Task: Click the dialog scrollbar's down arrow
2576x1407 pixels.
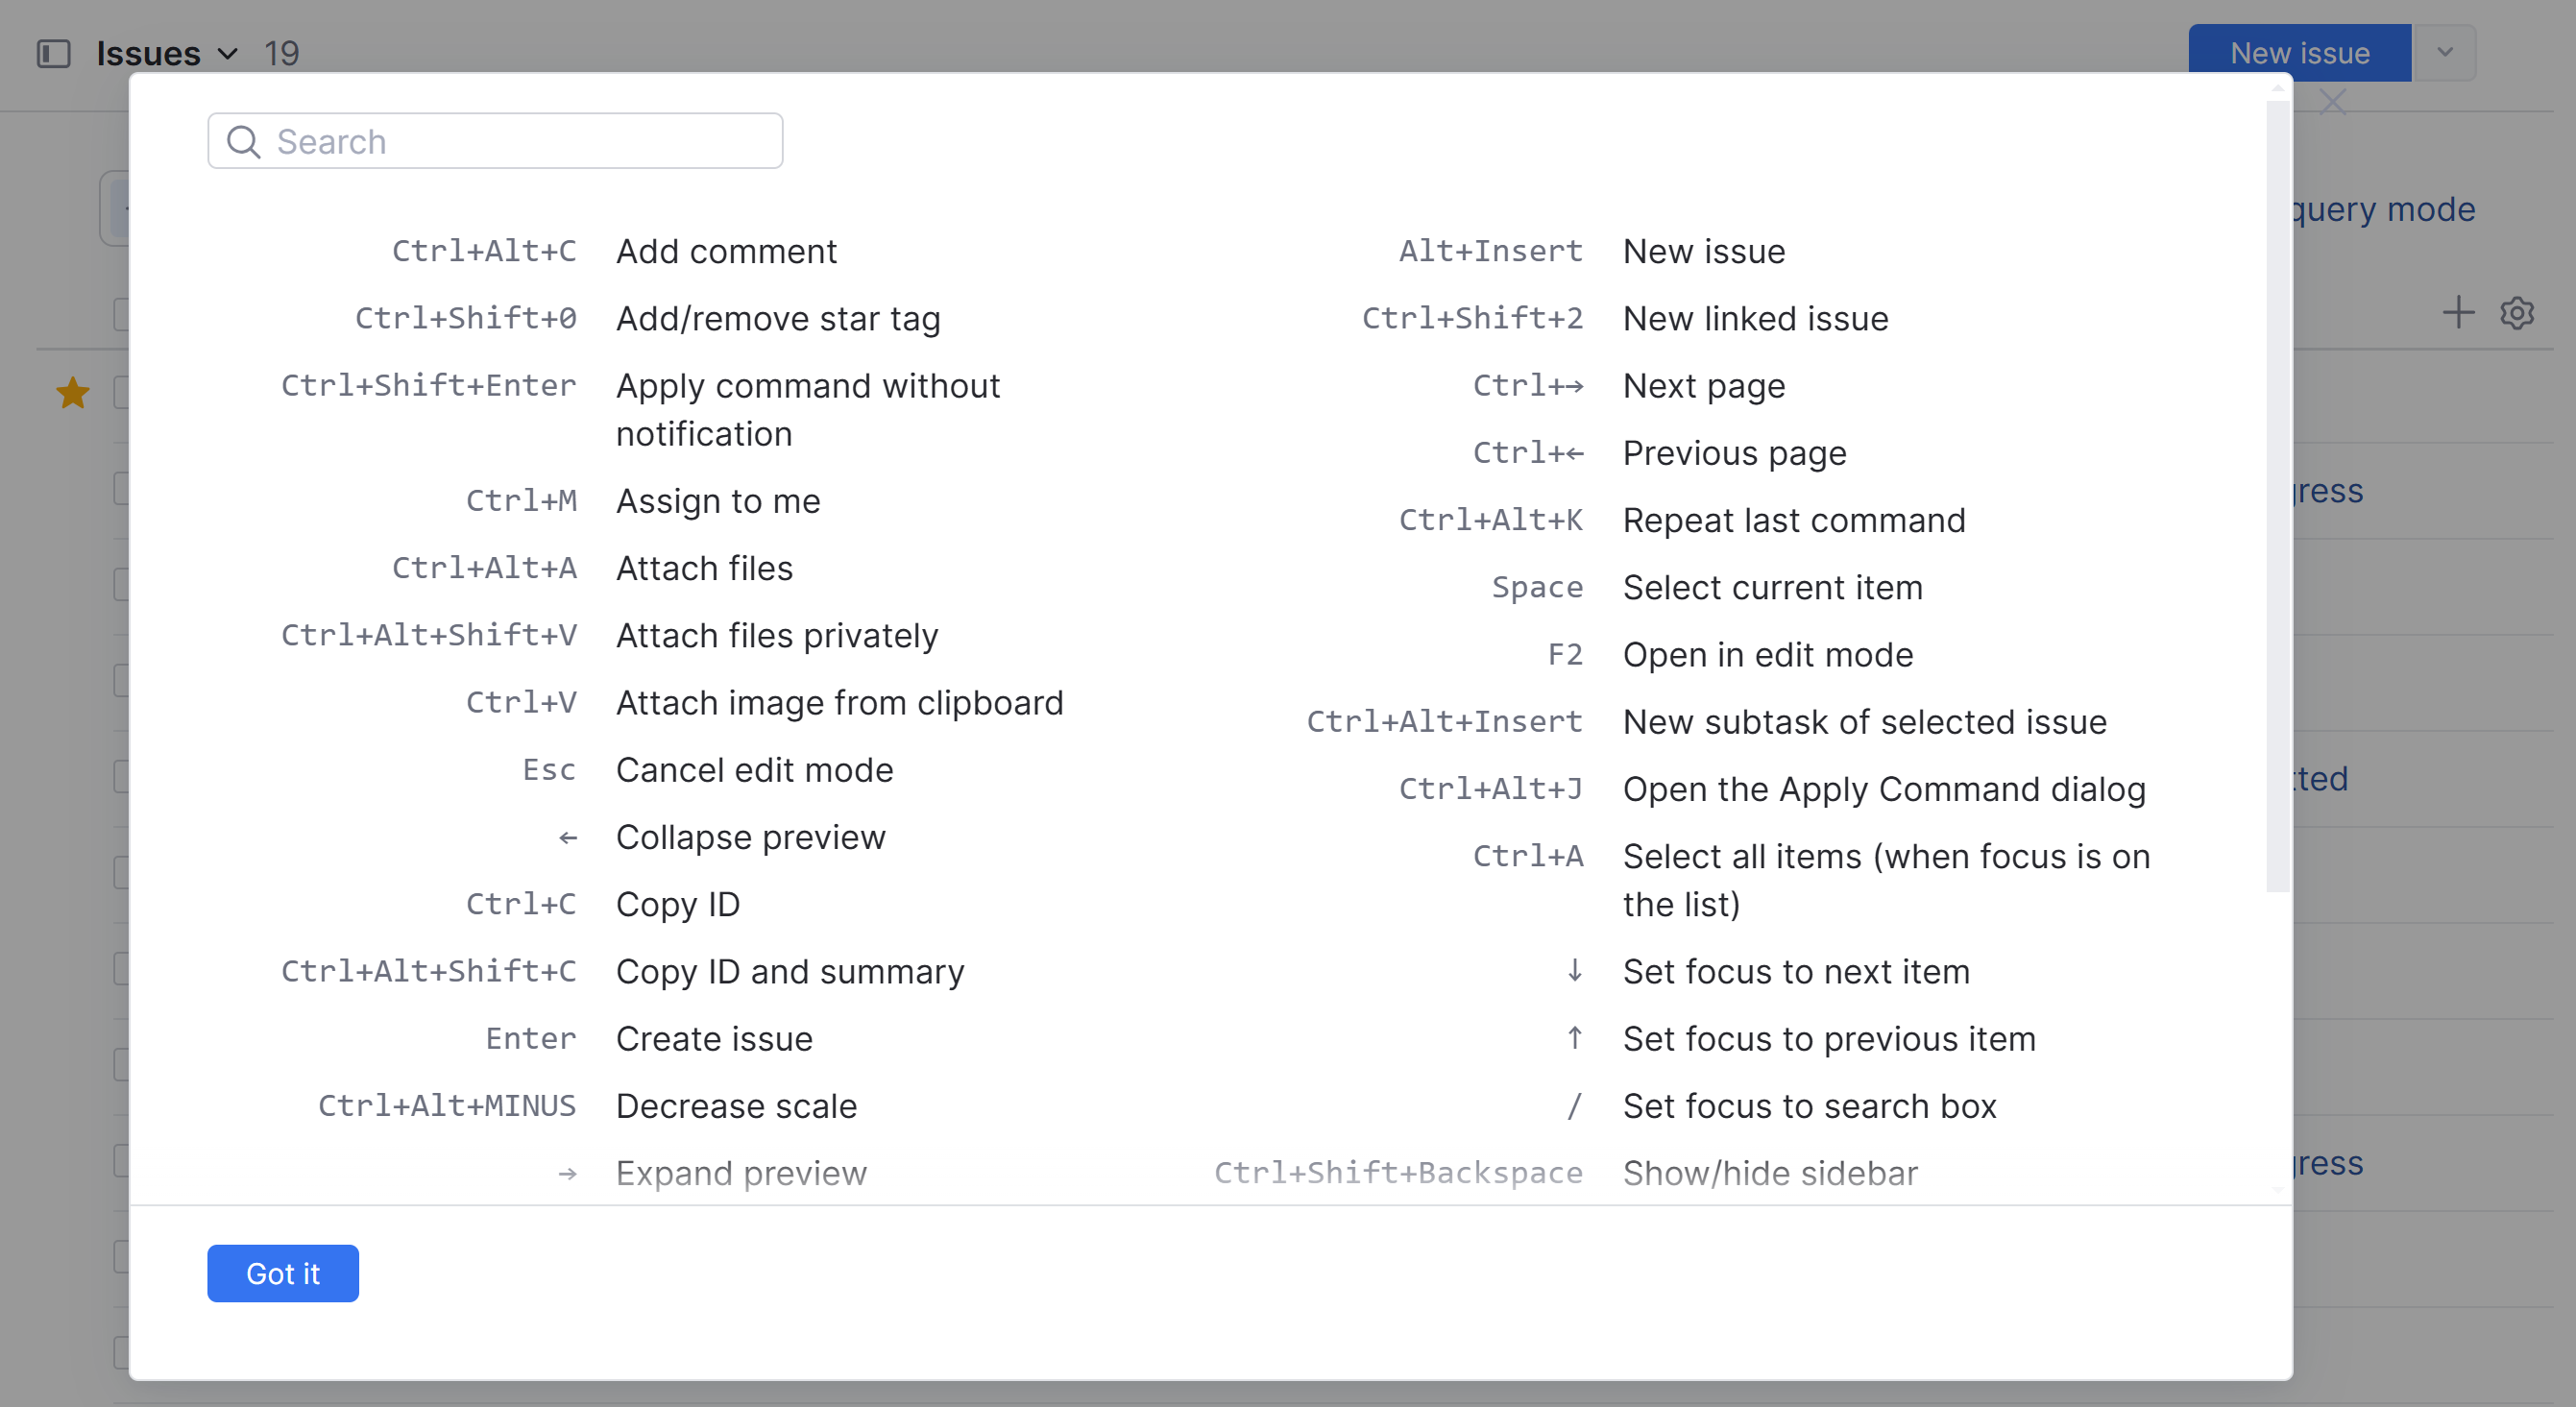Action: pos(2277,1190)
